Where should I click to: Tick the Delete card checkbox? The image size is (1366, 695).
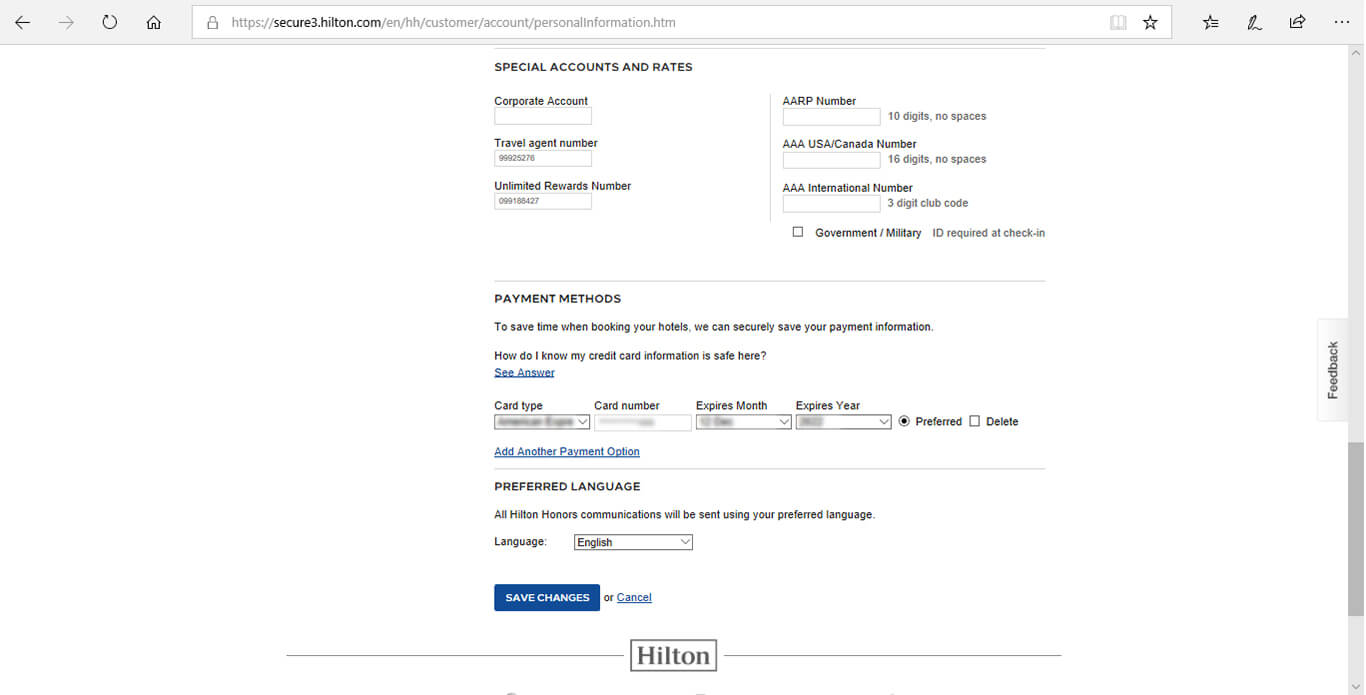point(974,421)
